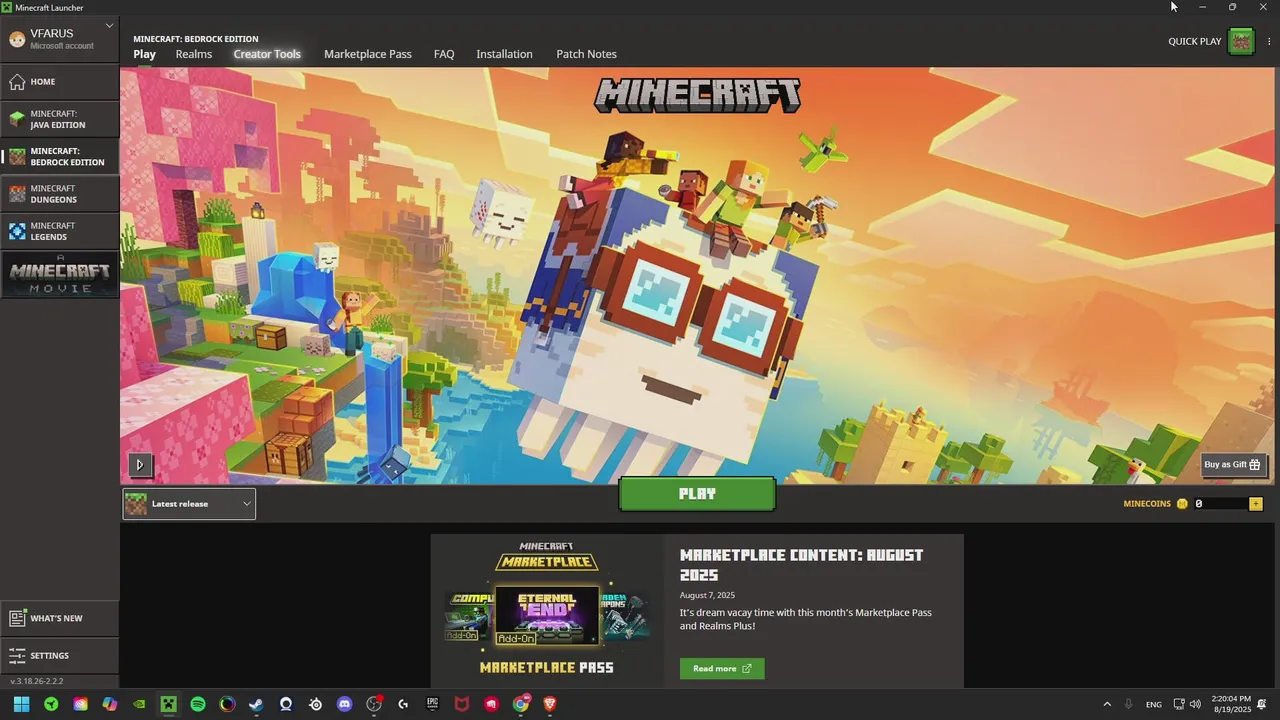
Task: Select Minecraft: Bedrock Edition in sidebar
Action: point(60,157)
